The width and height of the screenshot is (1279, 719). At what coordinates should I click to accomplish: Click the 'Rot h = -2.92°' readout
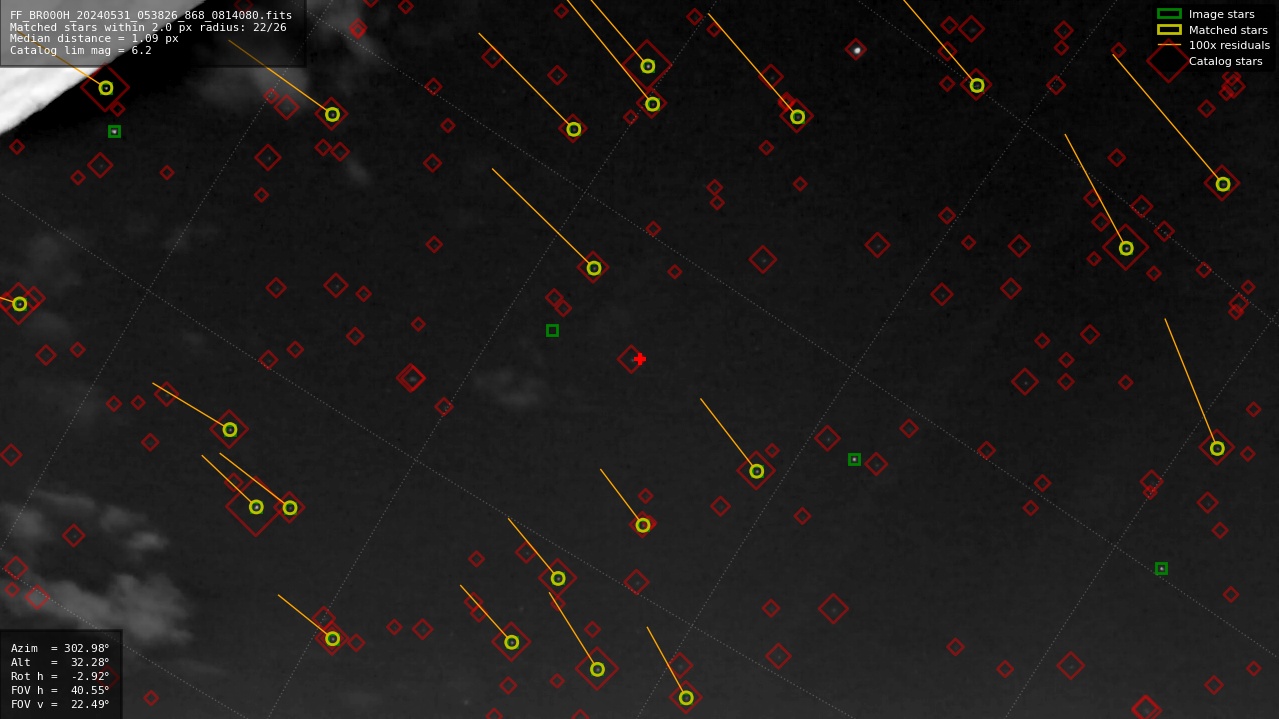(x=60, y=676)
